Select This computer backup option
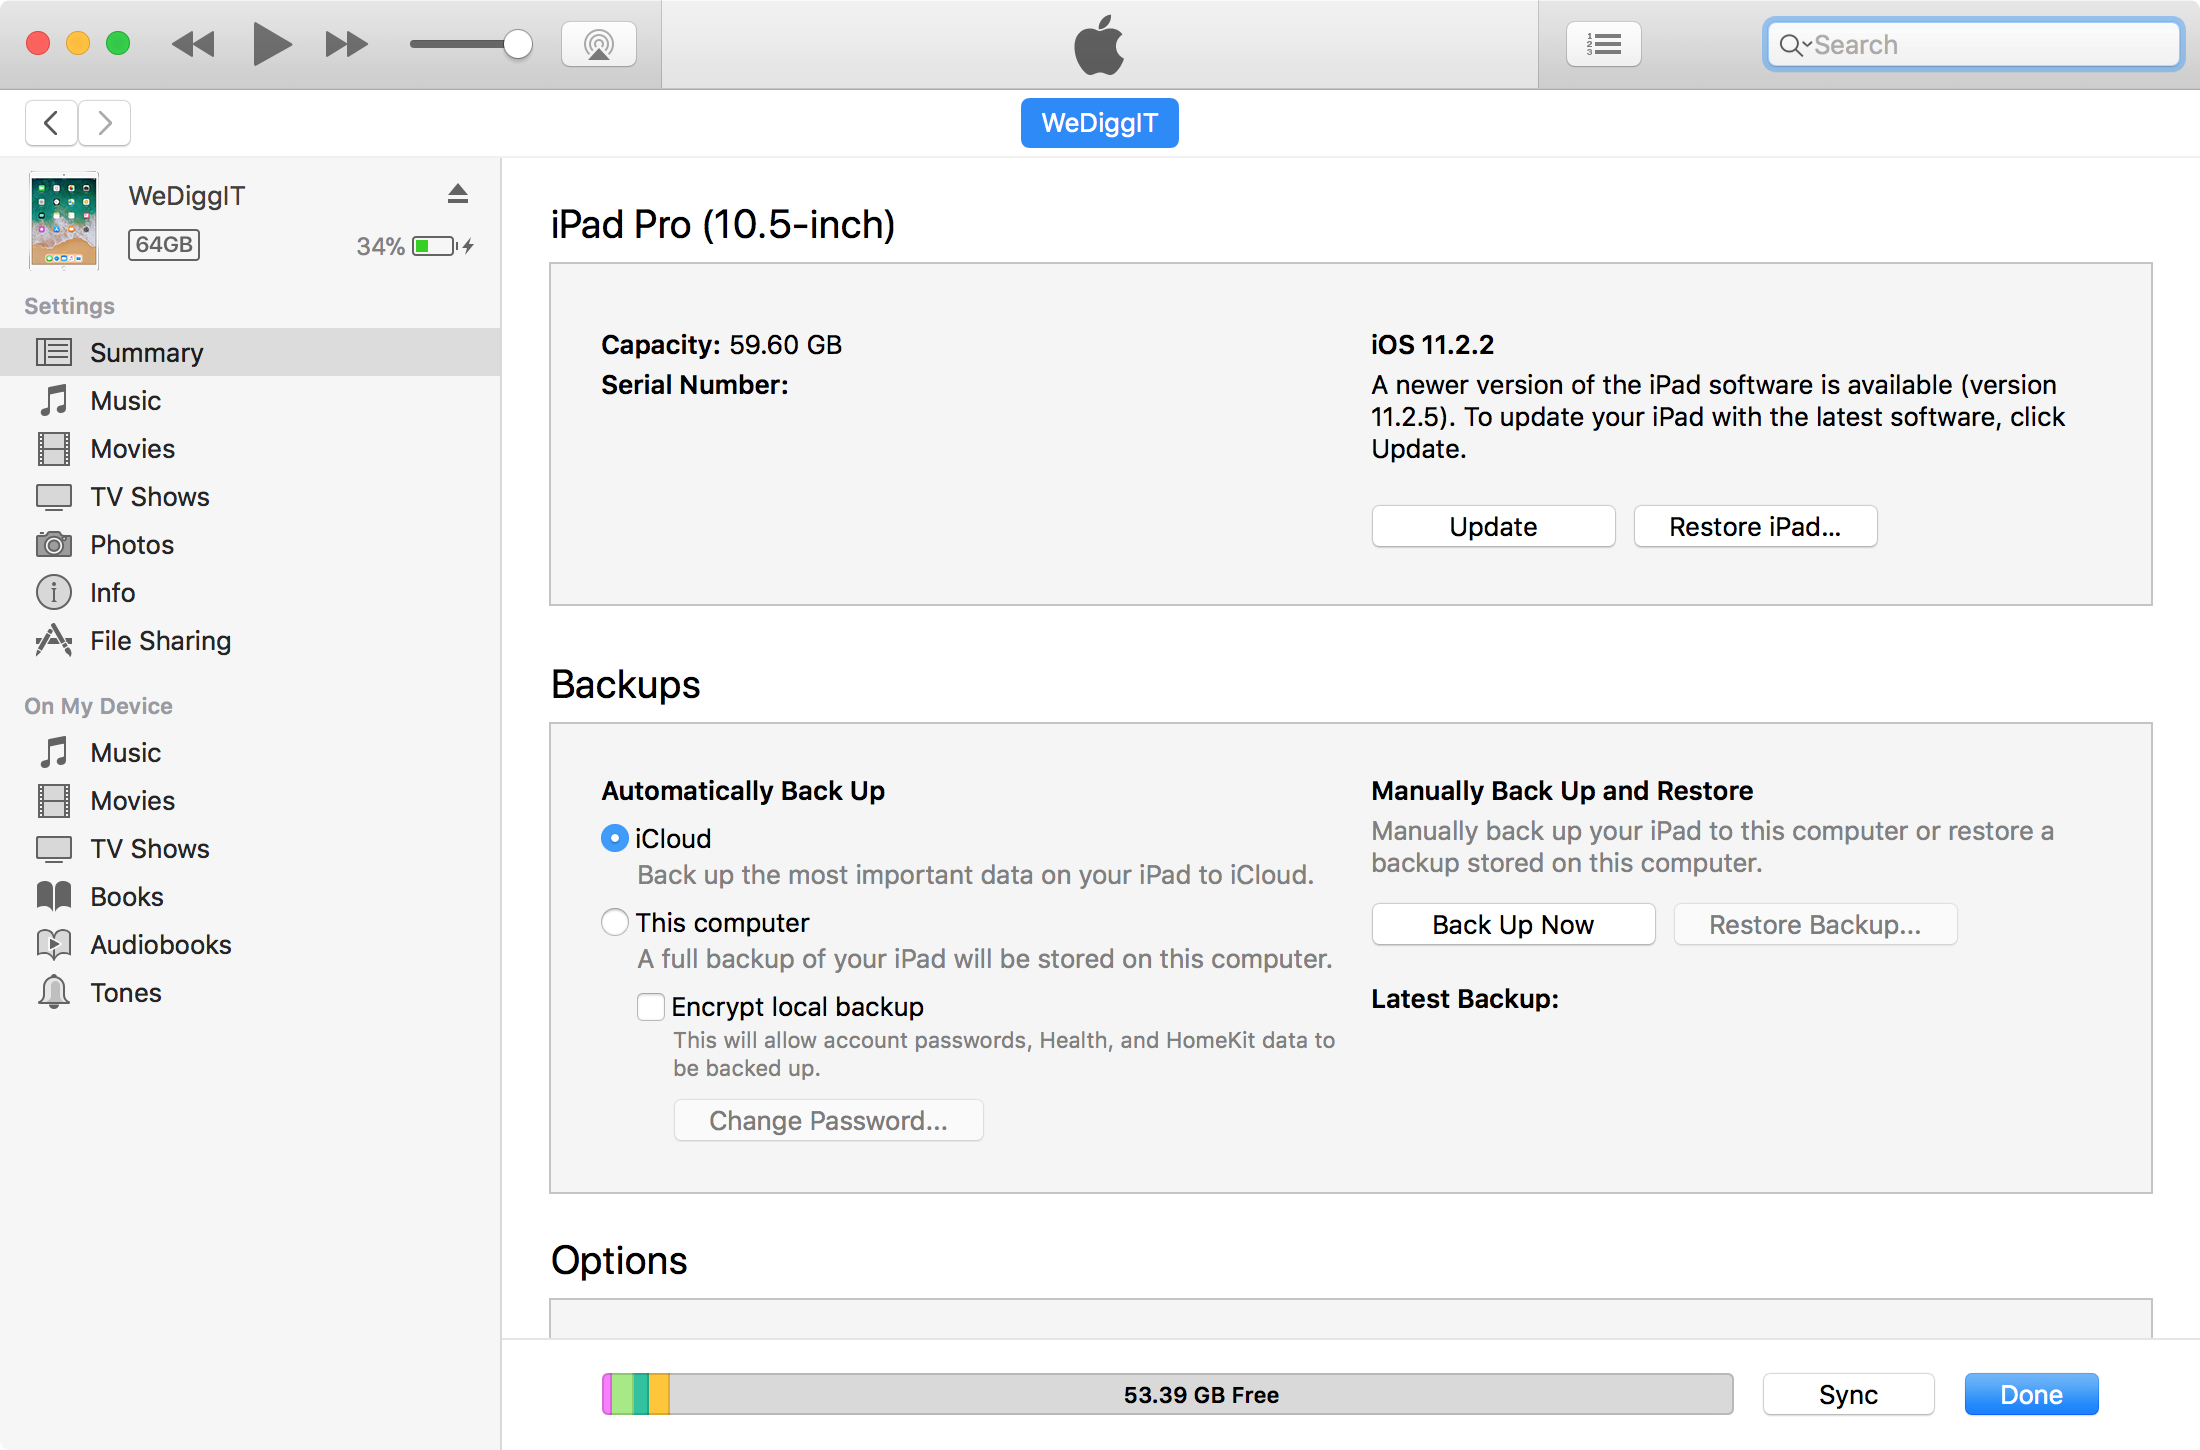This screenshot has width=2200, height=1450. pyautogui.click(x=614, y=922)
